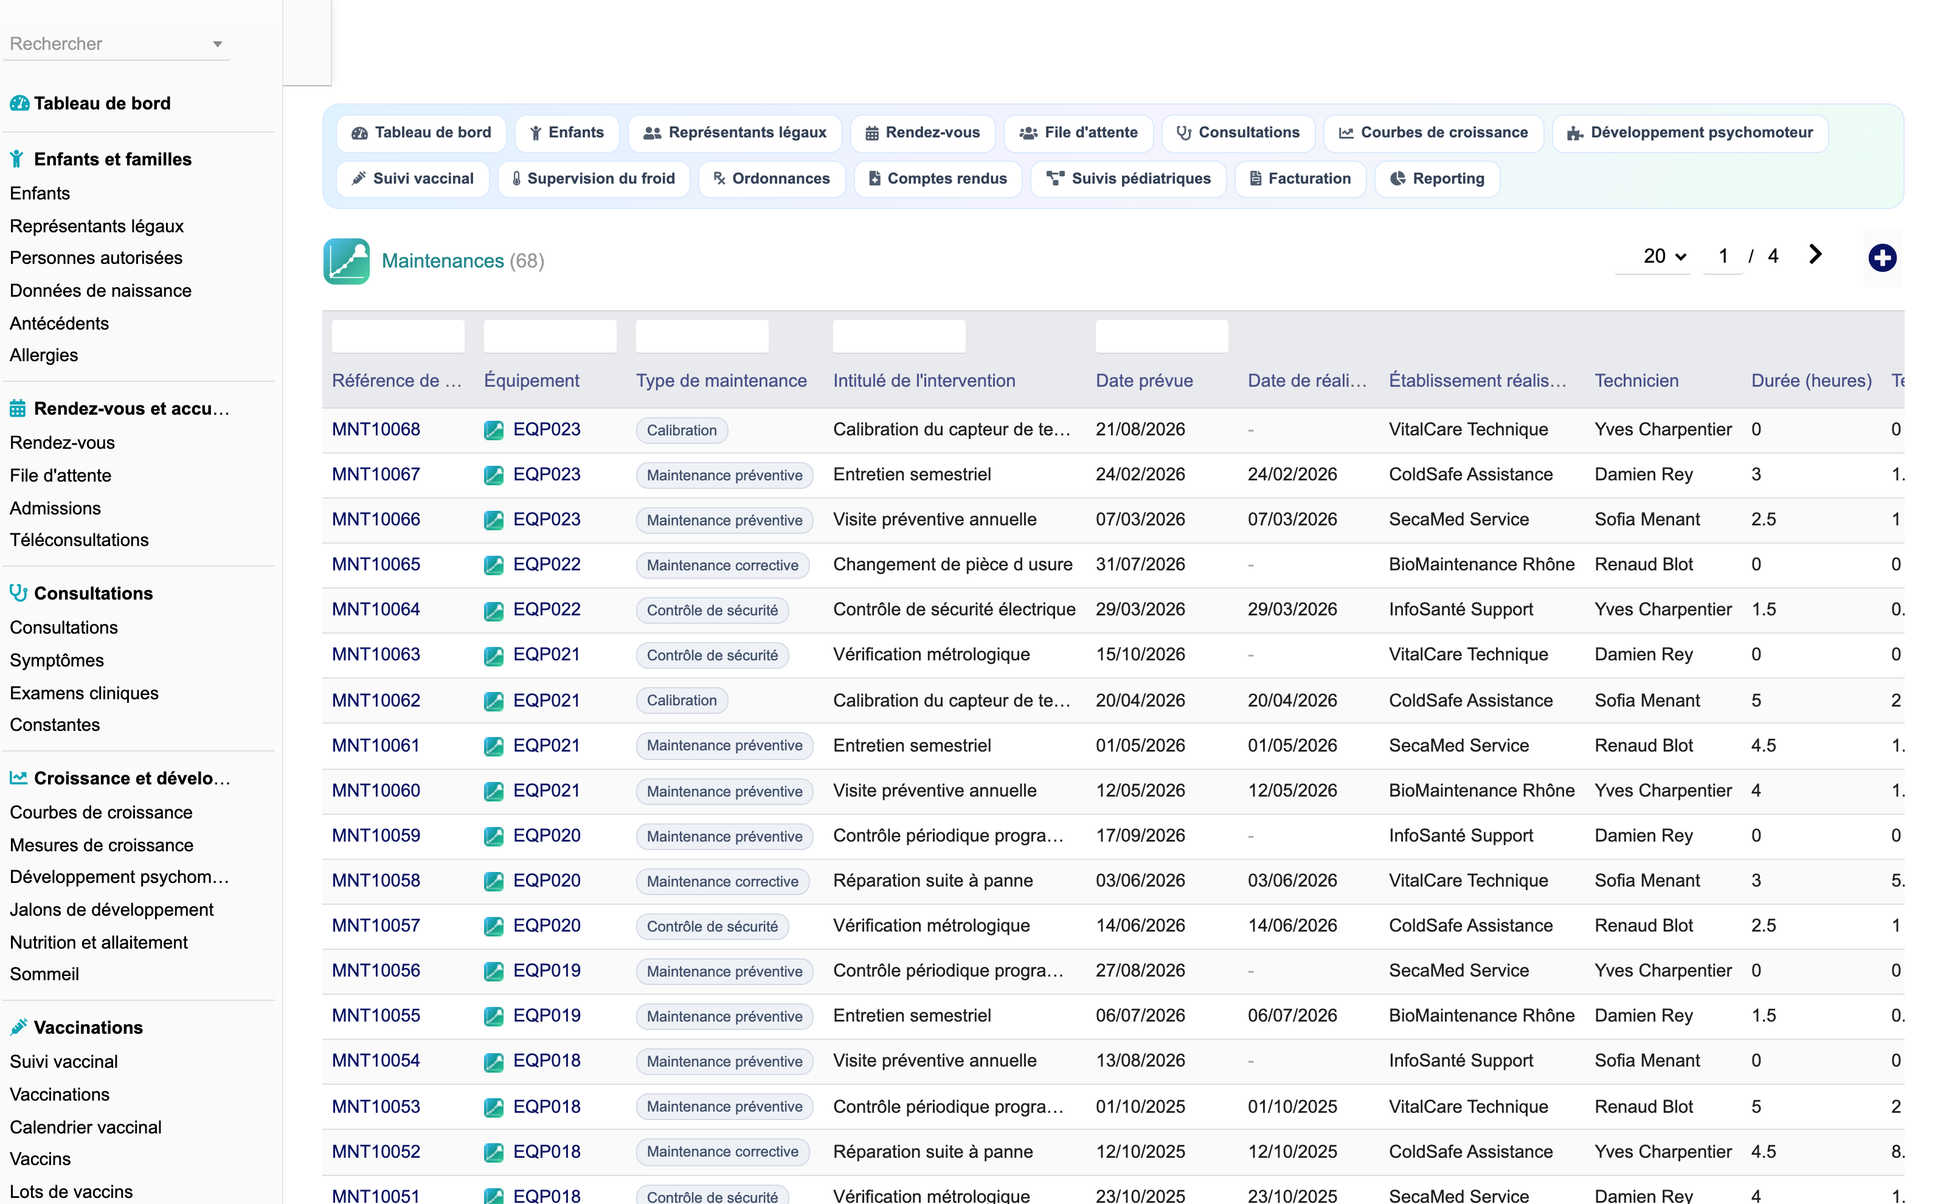Click the Intitulé de l'intervention filter field
1946x1204 pixels.
pyautogui.click(x=899, y=336)
